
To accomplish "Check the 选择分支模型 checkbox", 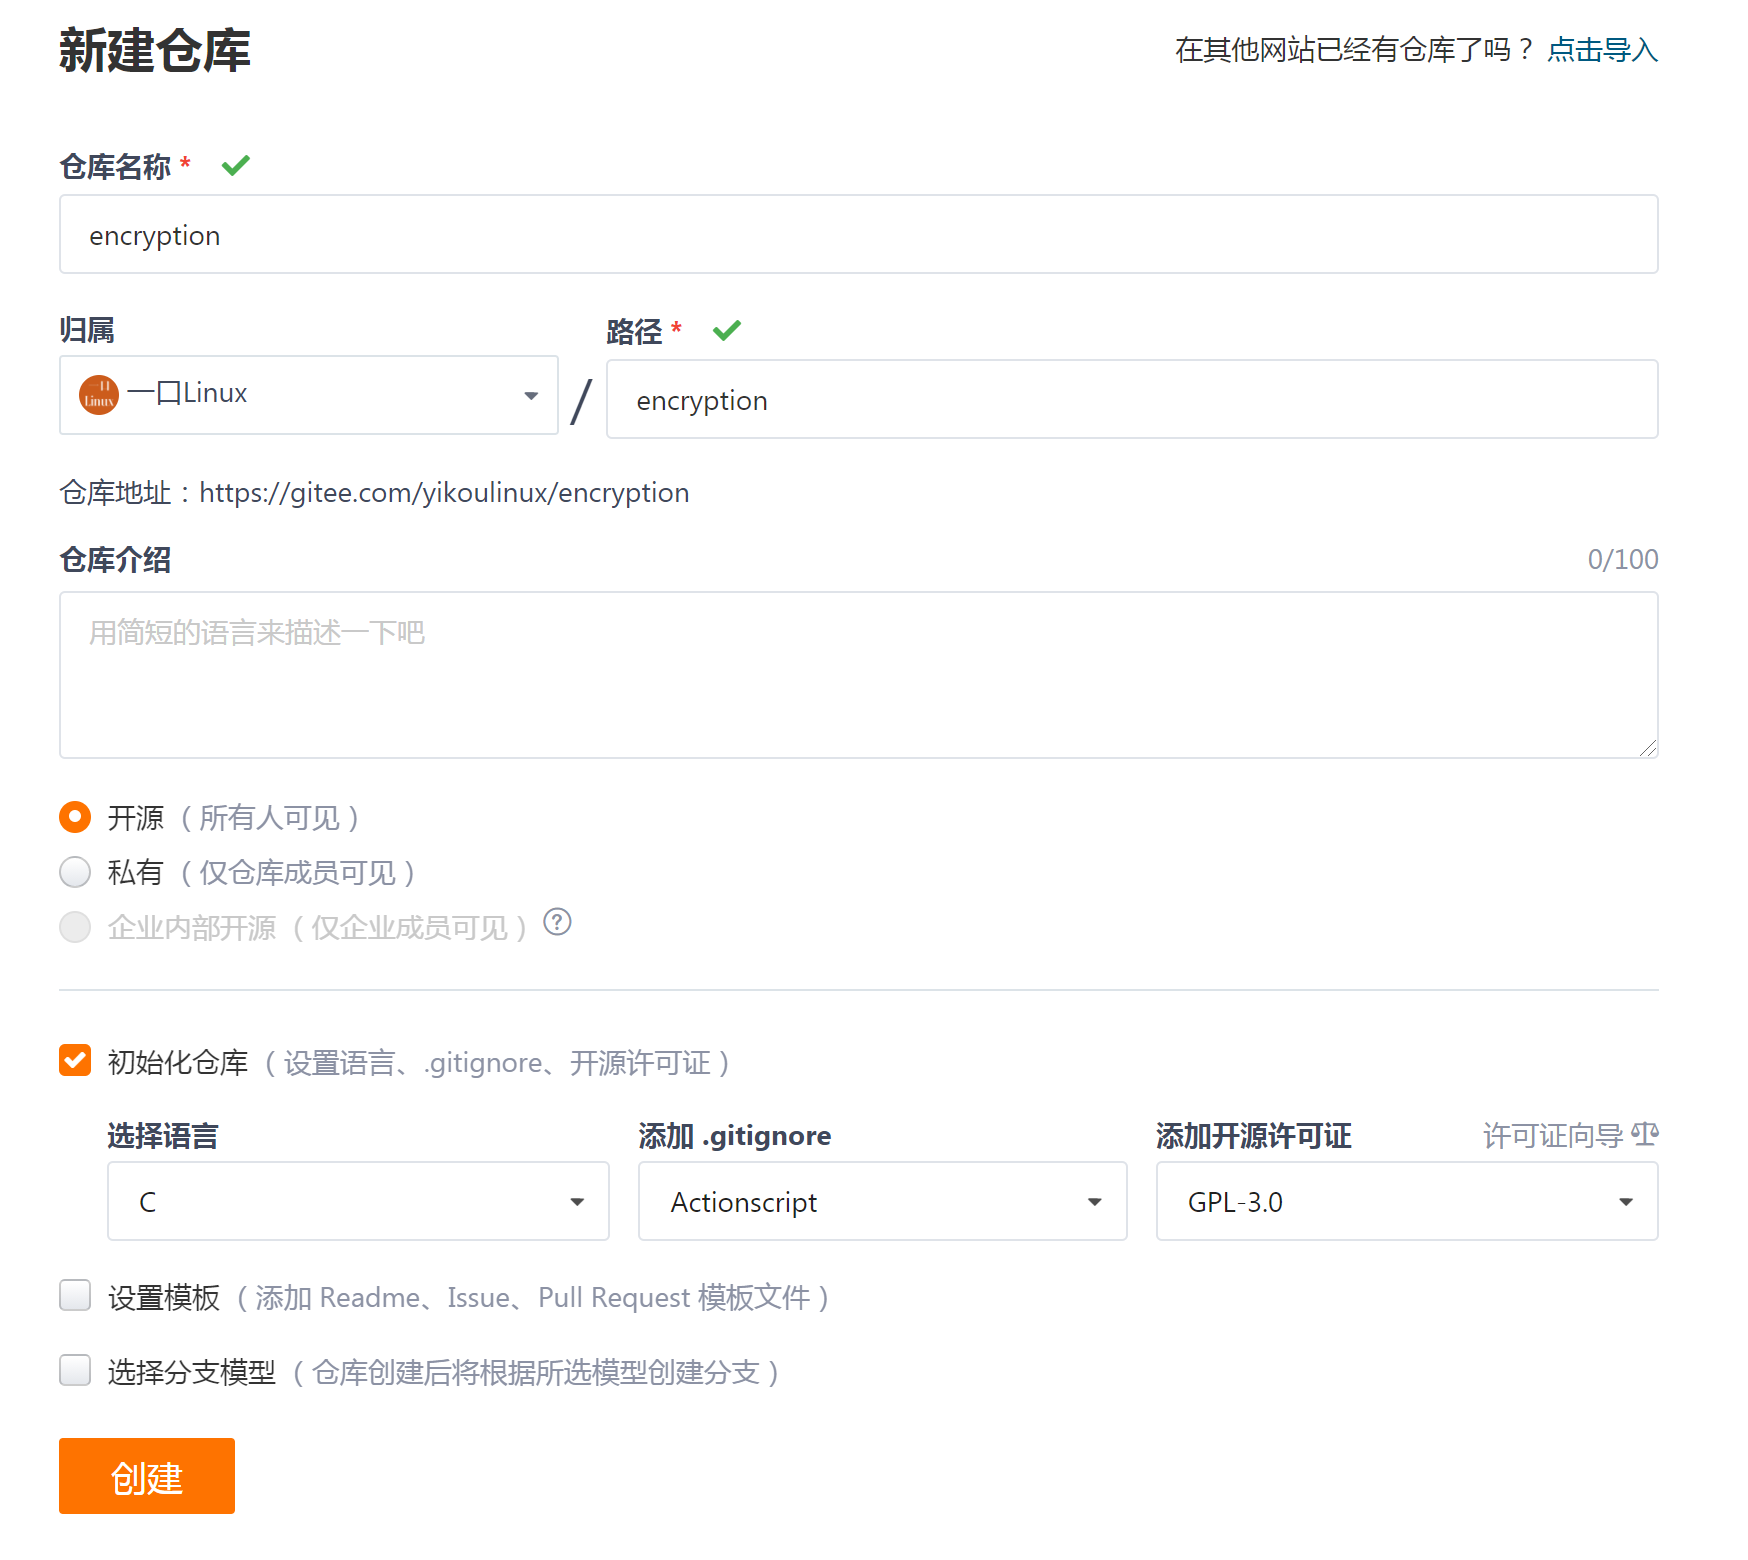I will click(75, 1370).
